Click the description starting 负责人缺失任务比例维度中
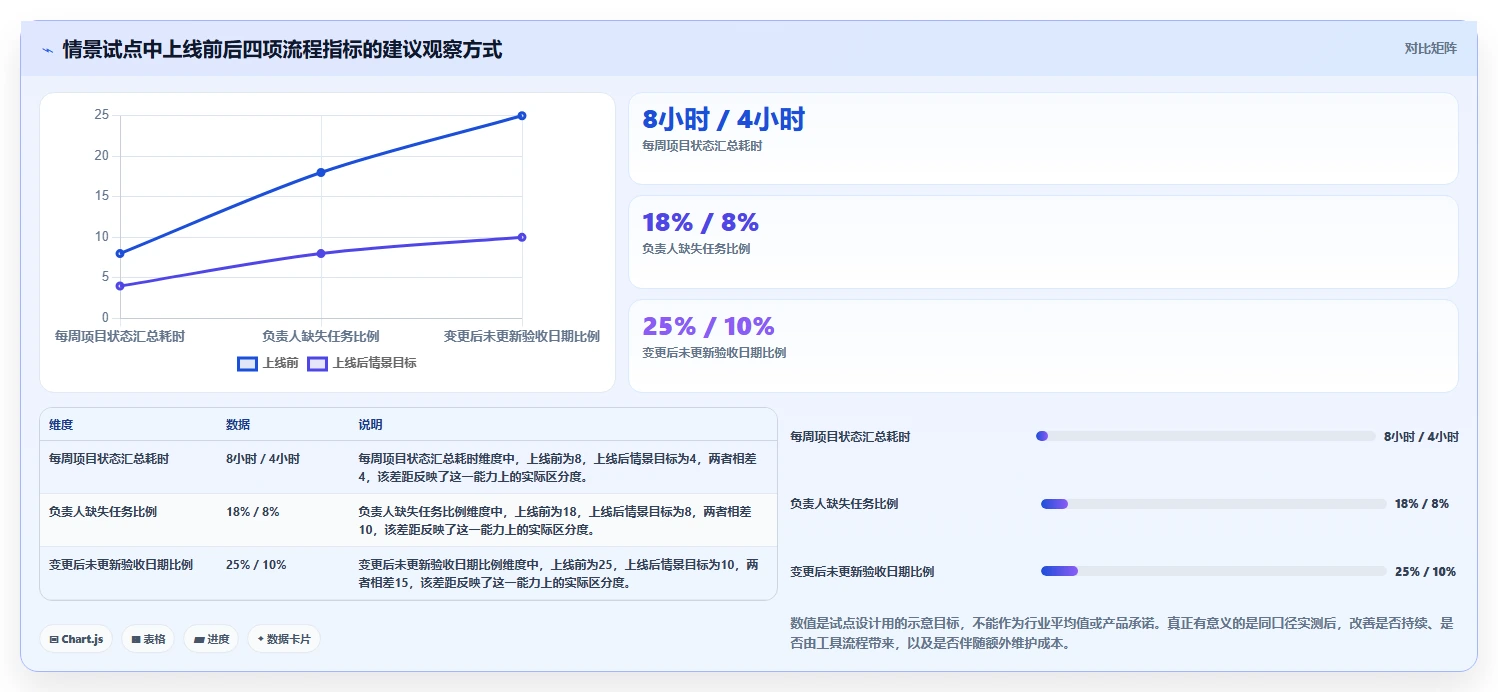This screenshot has height=692, width=1498. pos(555,521)
